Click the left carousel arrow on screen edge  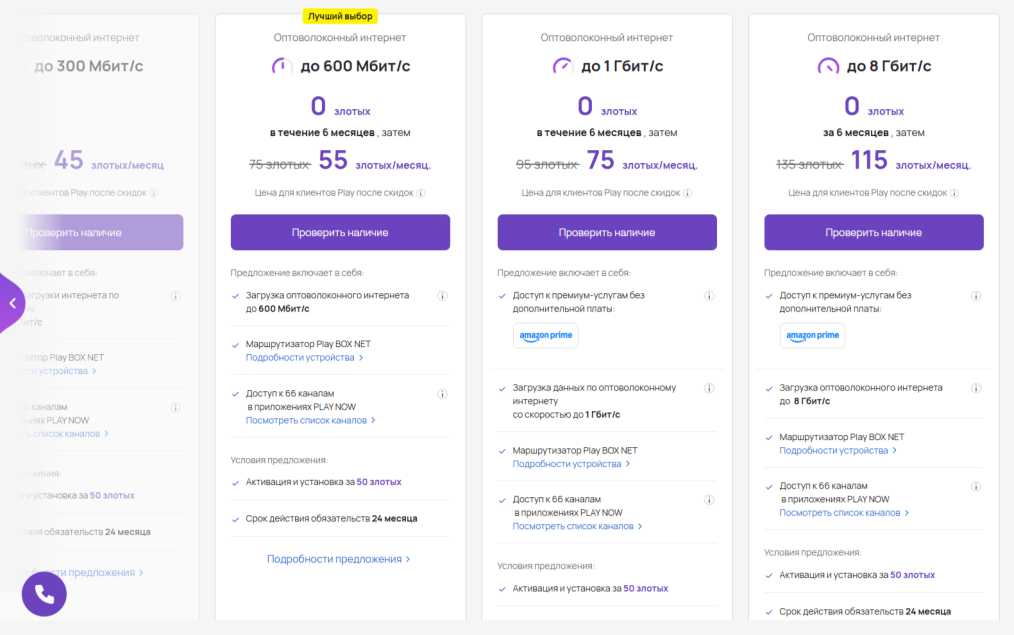click(12, 302)
